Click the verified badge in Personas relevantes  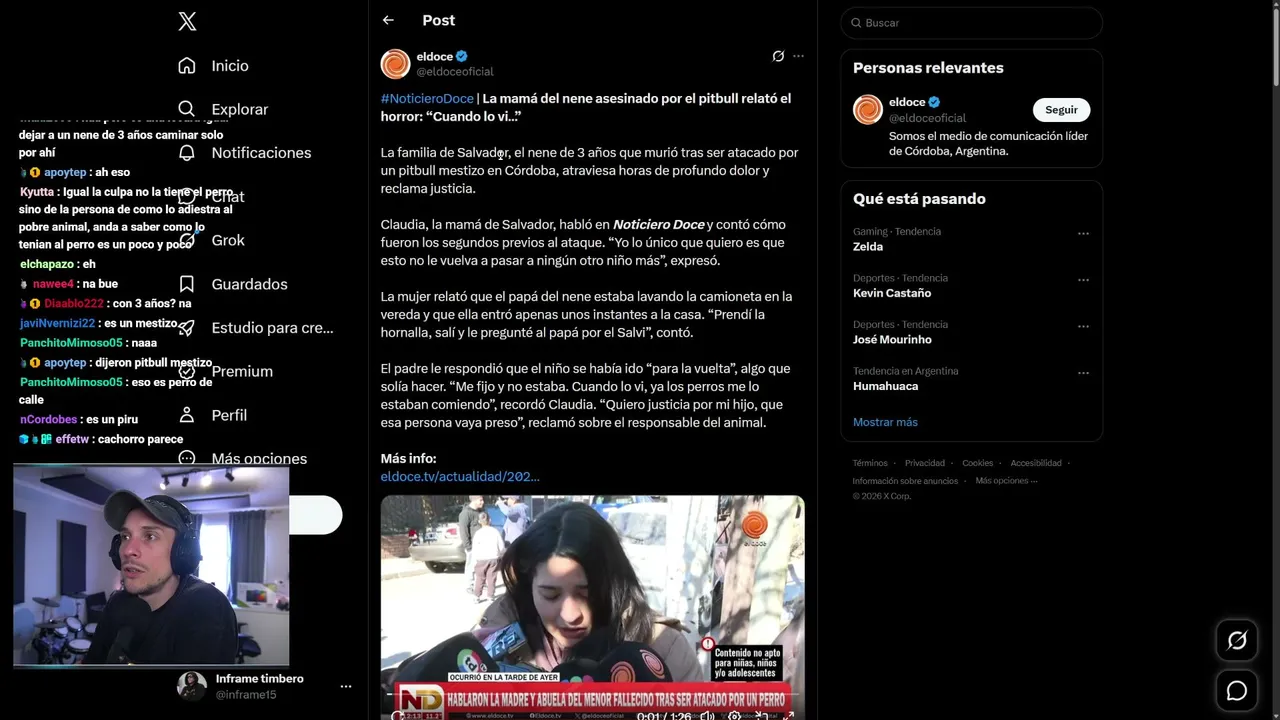[934, 102]
